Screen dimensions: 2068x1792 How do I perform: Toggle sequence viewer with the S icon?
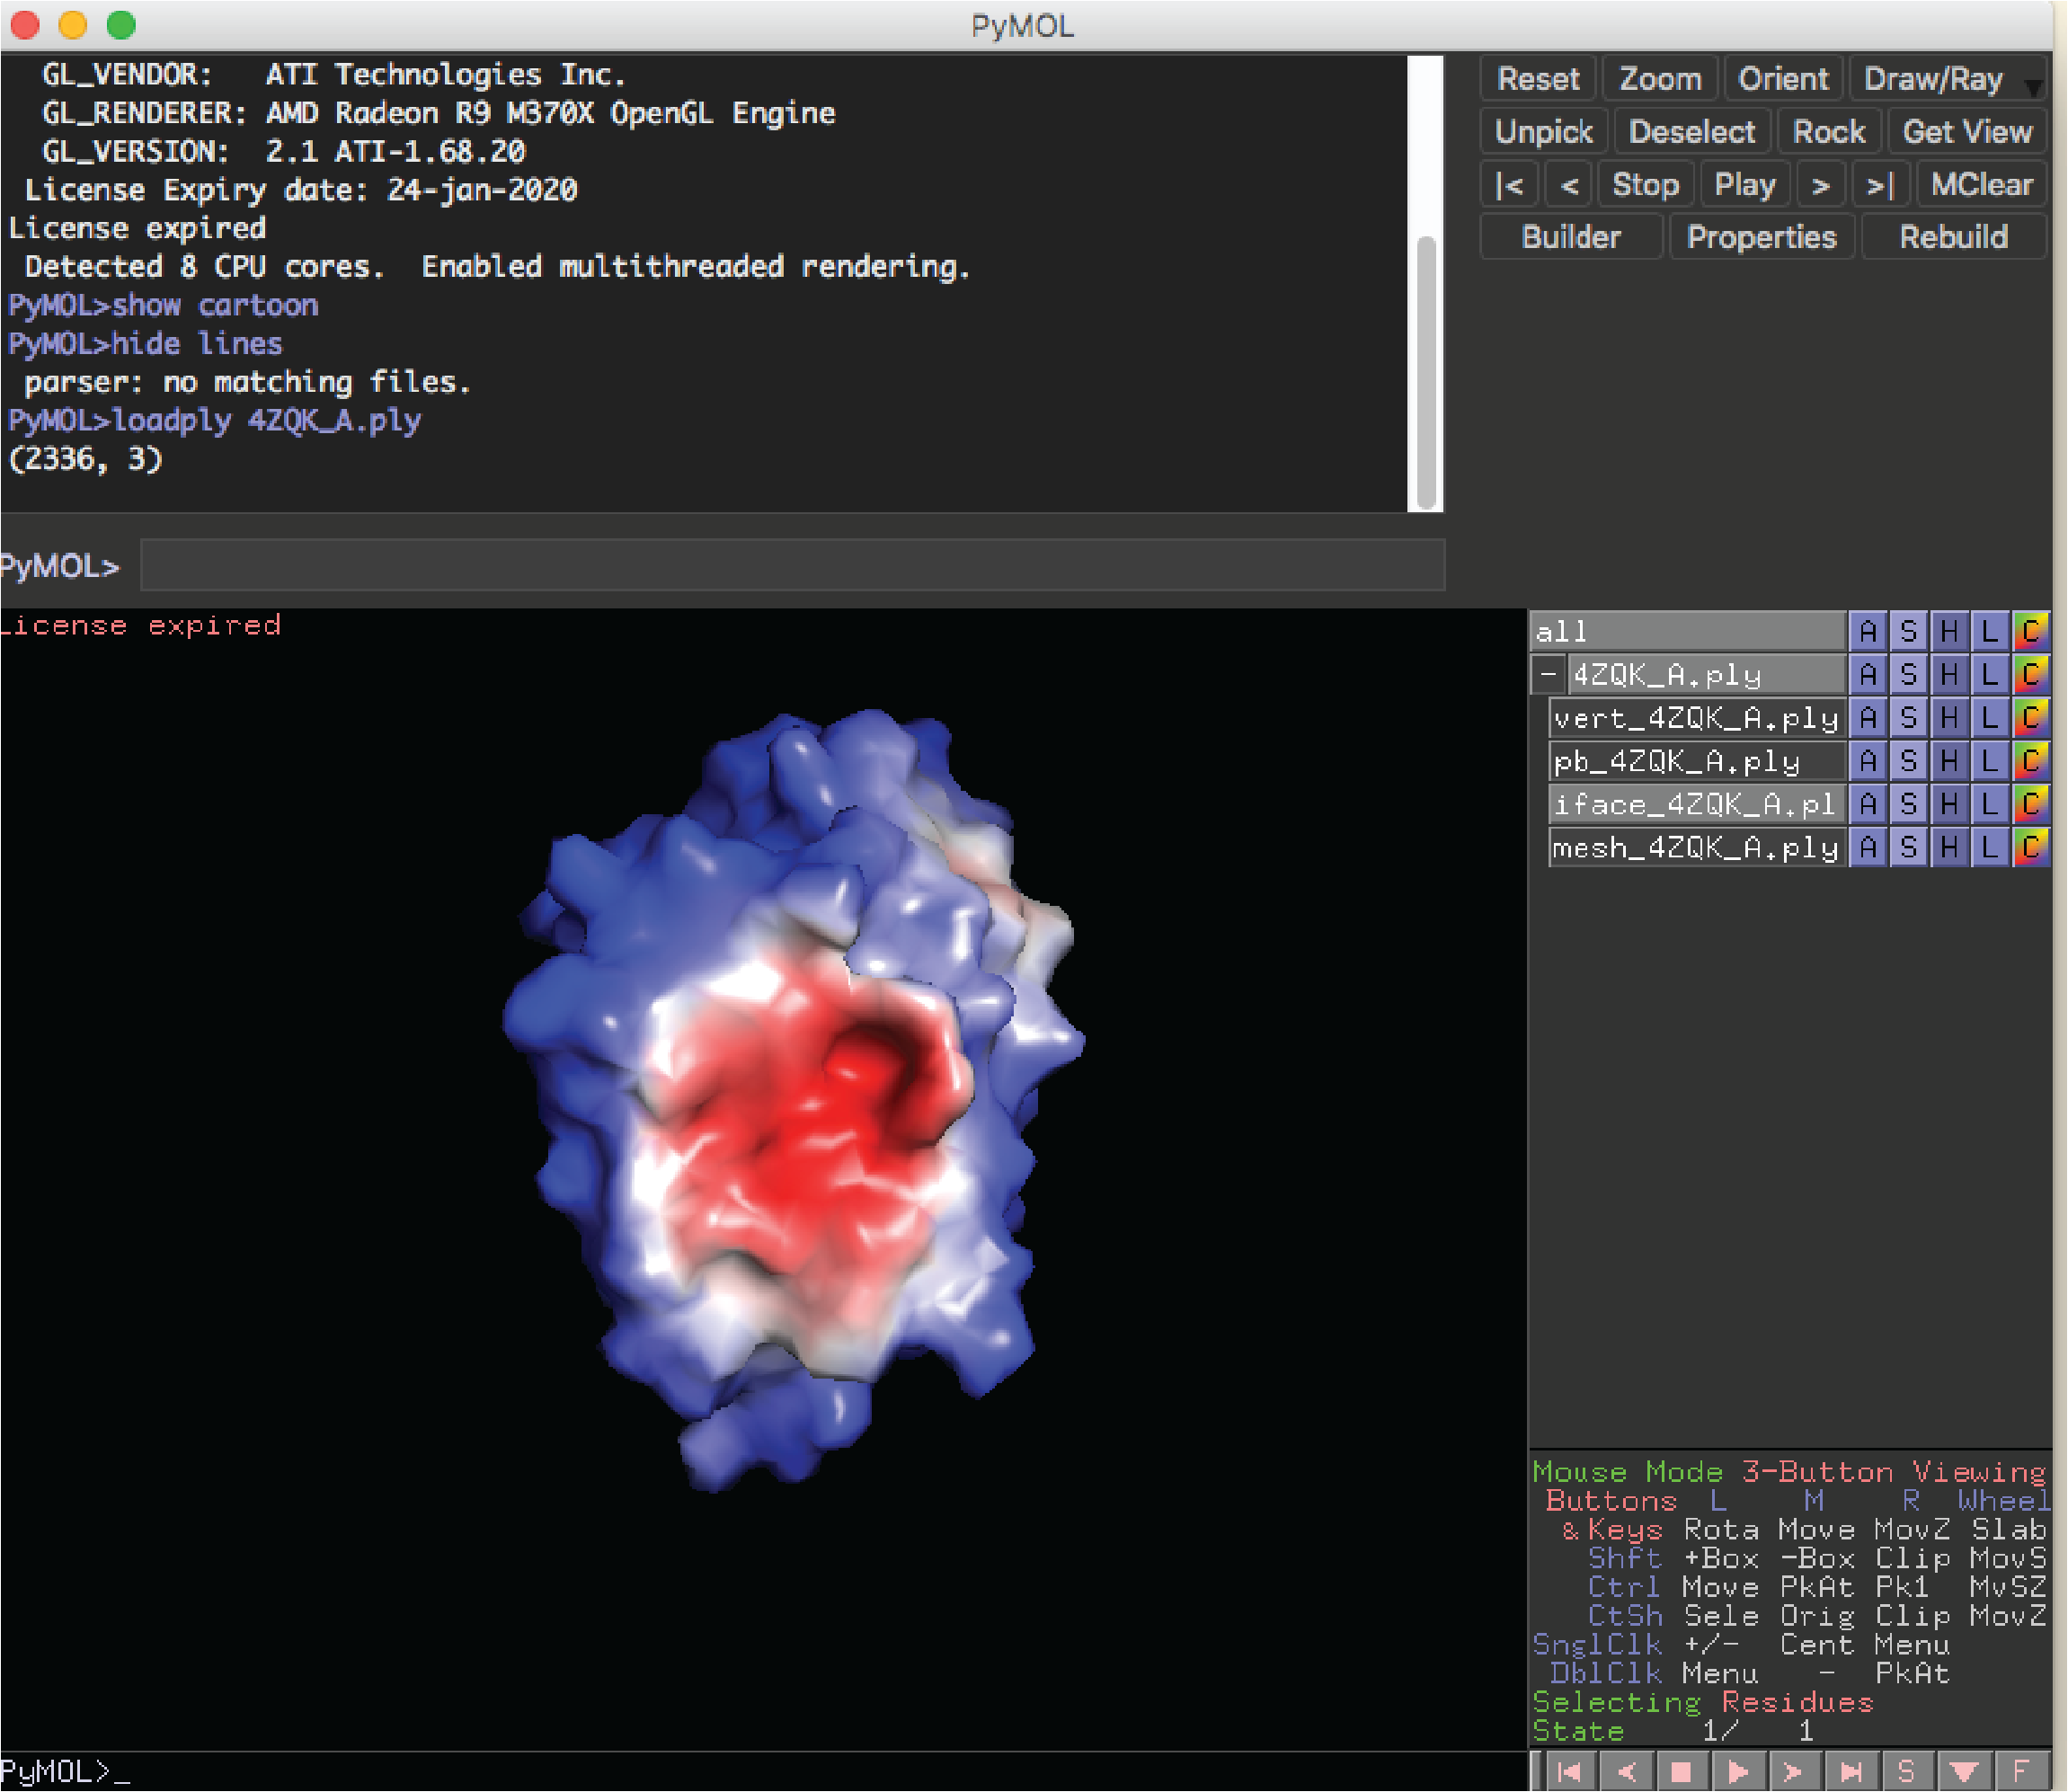(x=1906, y=1772)
